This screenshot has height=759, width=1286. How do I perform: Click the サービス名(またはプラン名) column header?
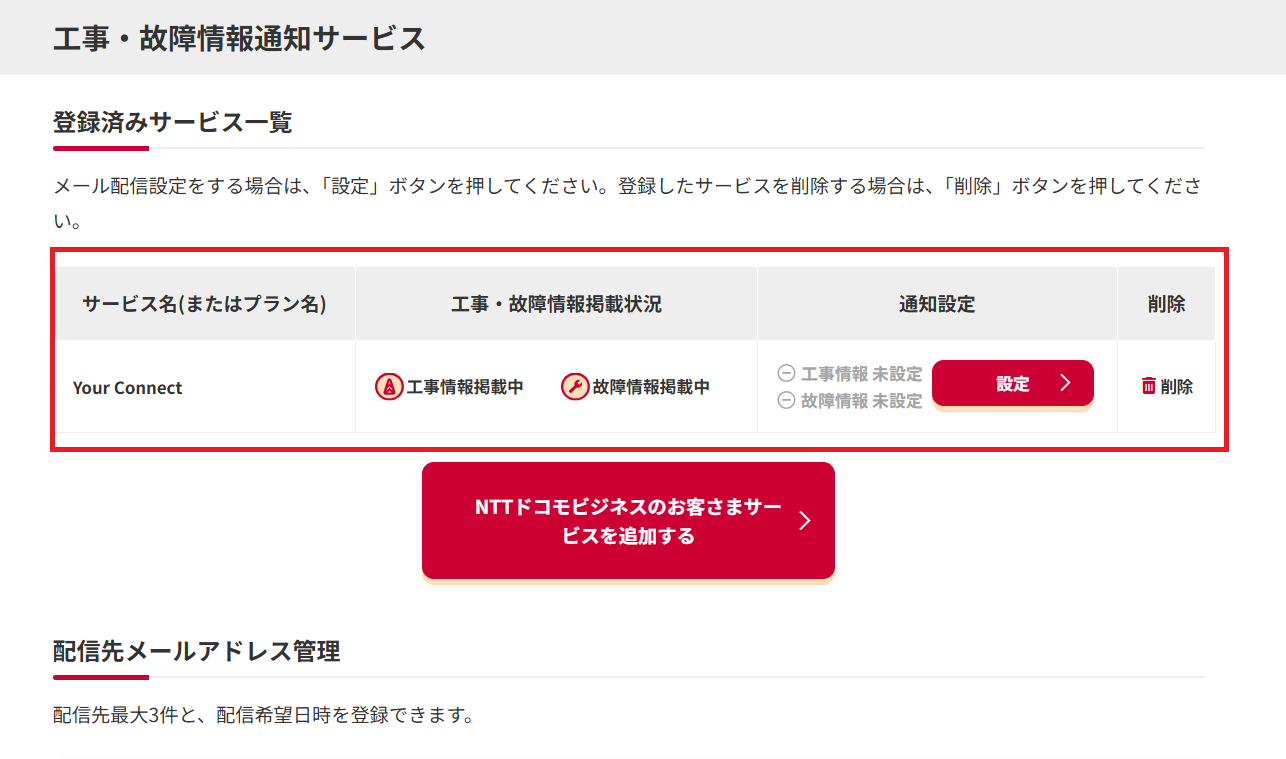pos(205,304)
